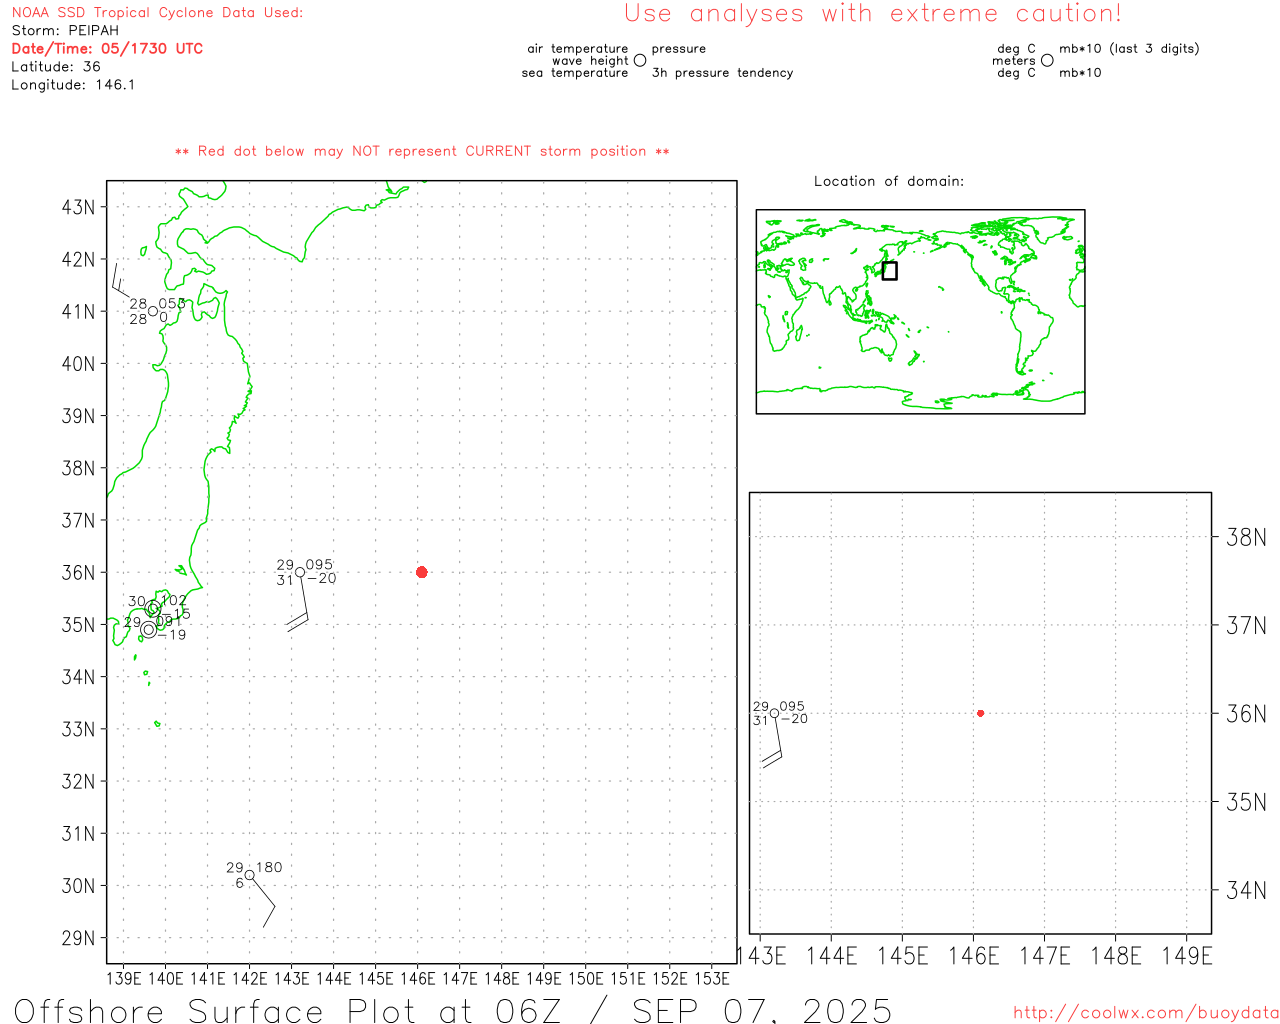Click the 'Location of domain:' label

tap(889, 181)
